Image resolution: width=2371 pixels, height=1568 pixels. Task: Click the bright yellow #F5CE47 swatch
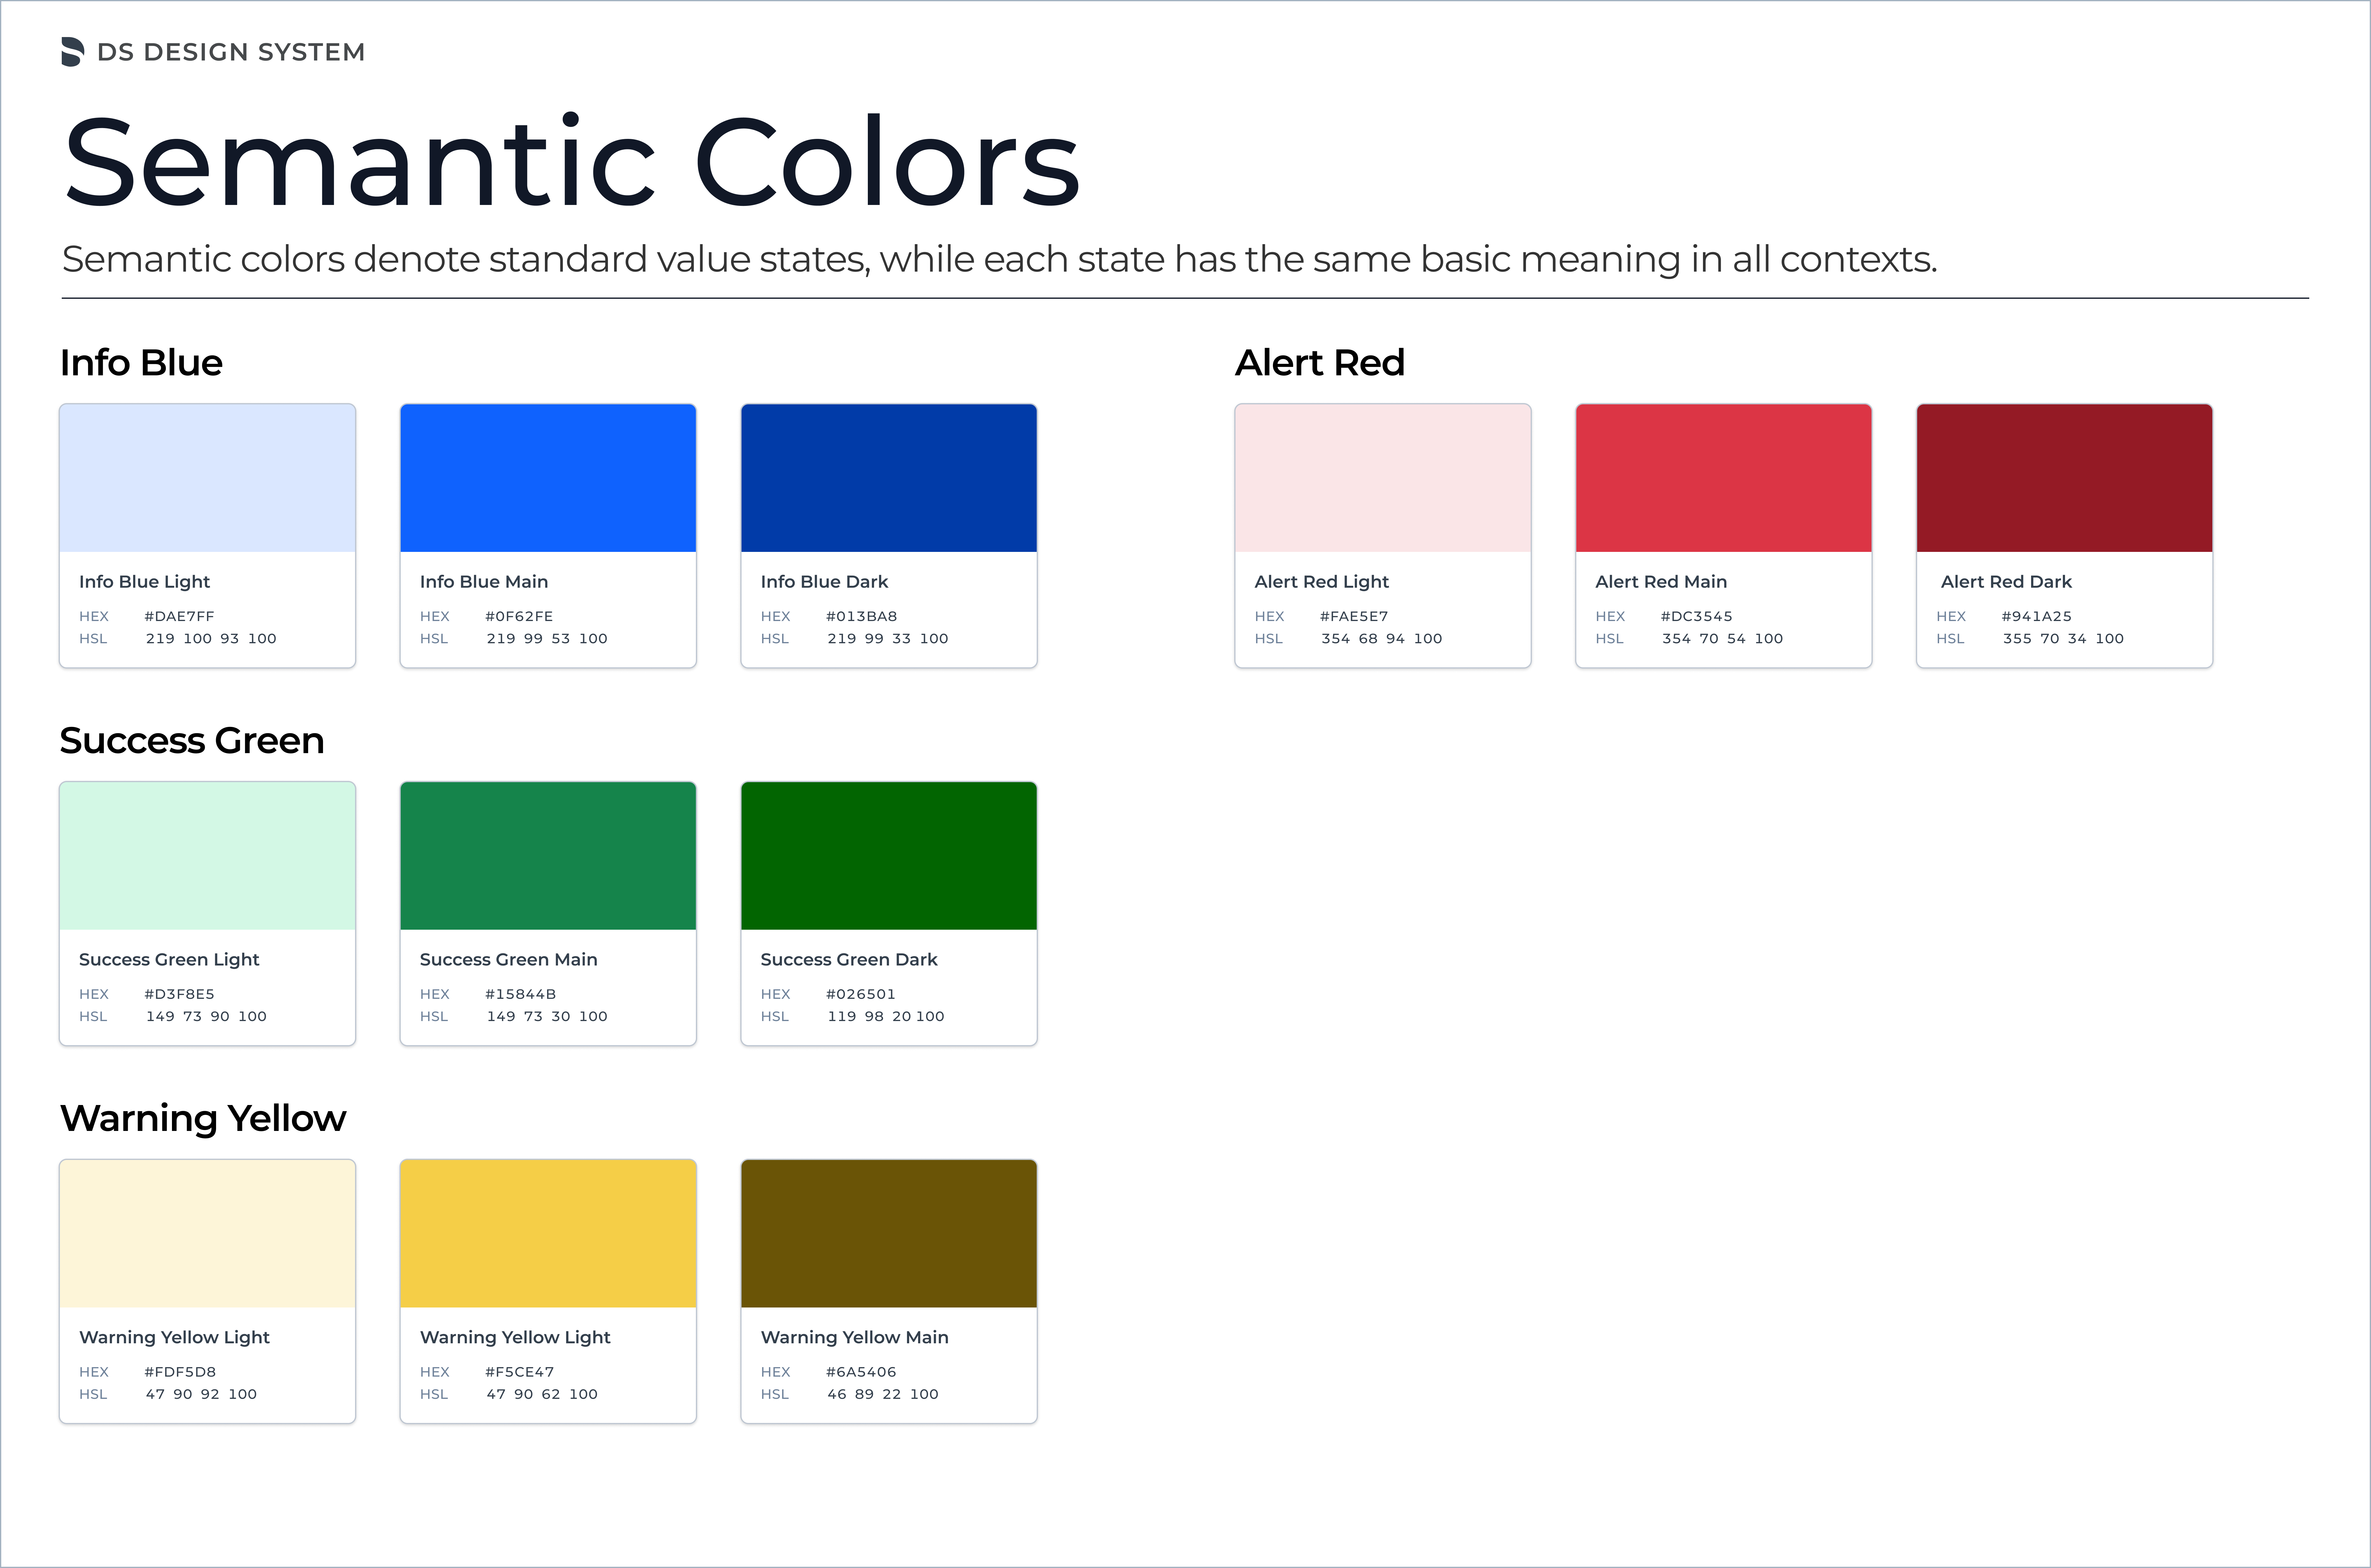coord(548,1234)
